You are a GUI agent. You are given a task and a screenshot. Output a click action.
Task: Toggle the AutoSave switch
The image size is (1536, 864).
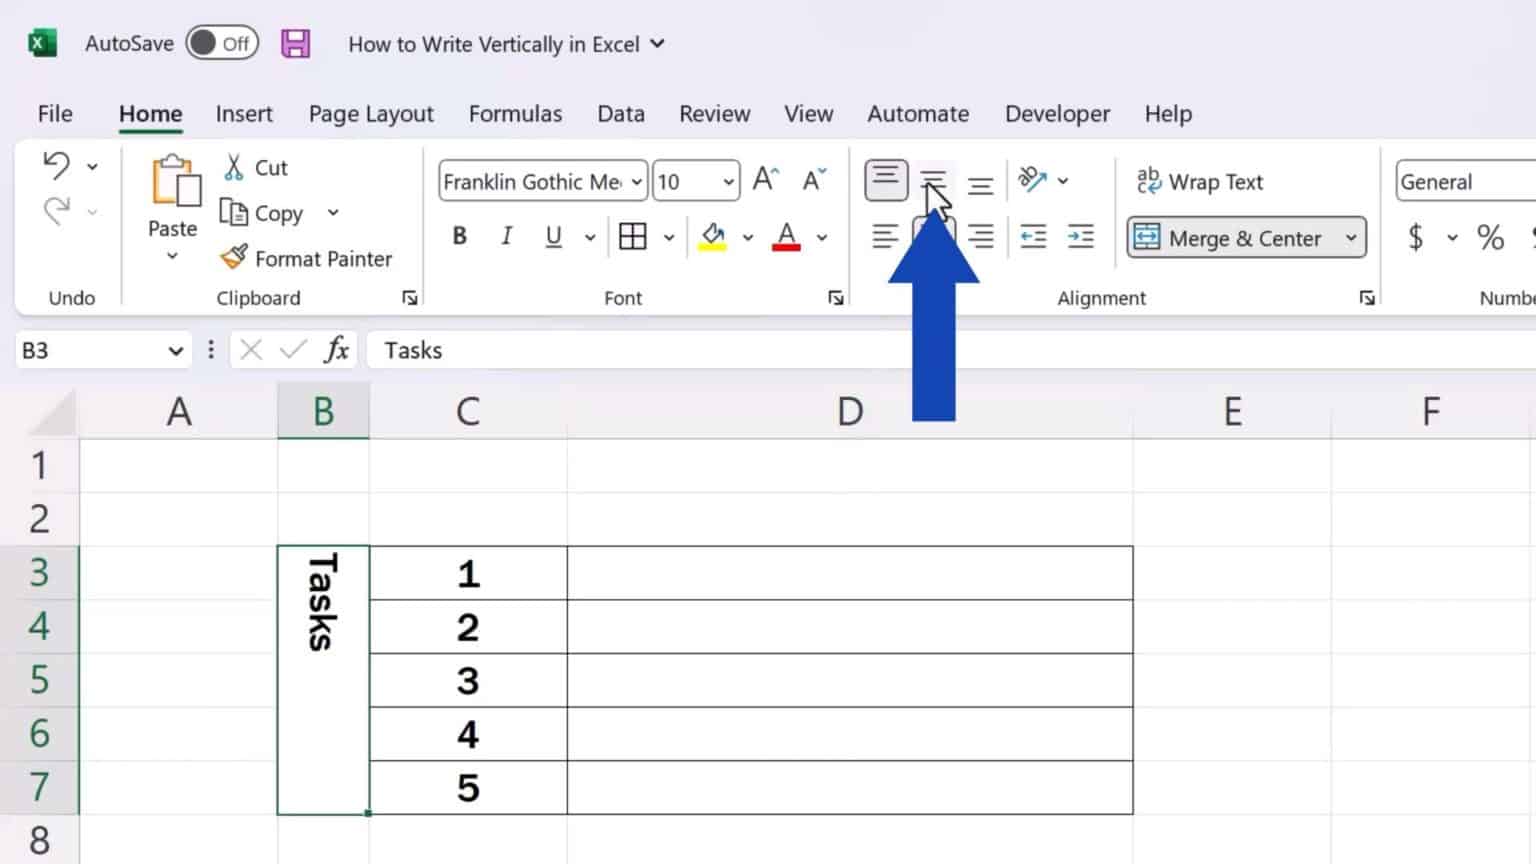coord(222,43)
